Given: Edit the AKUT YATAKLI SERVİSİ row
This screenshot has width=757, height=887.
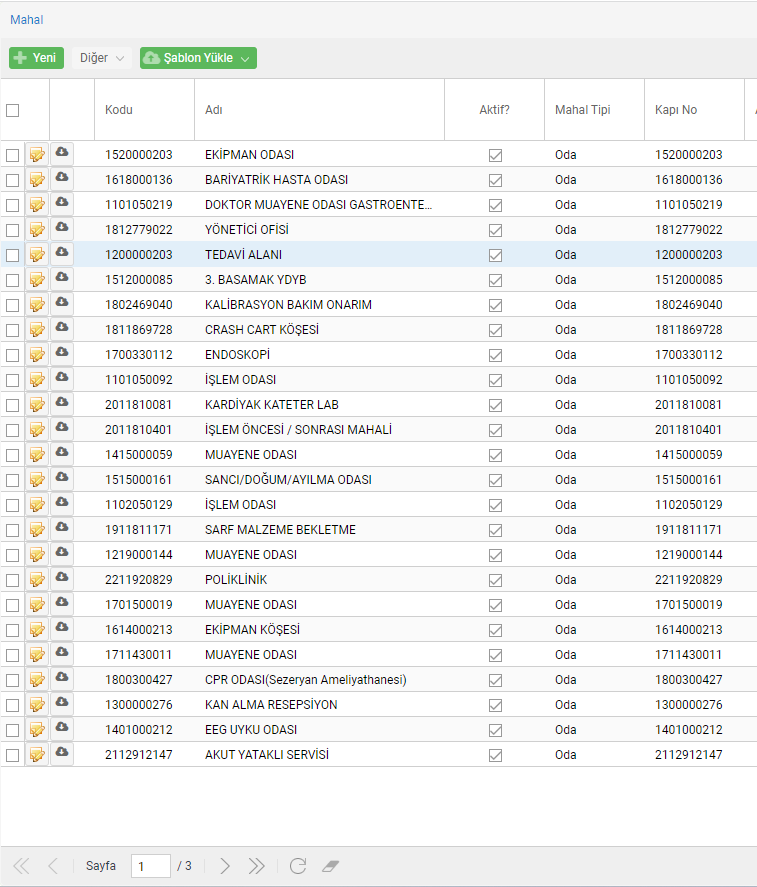Looking at the screenshot, I should (x=37, y=755).
